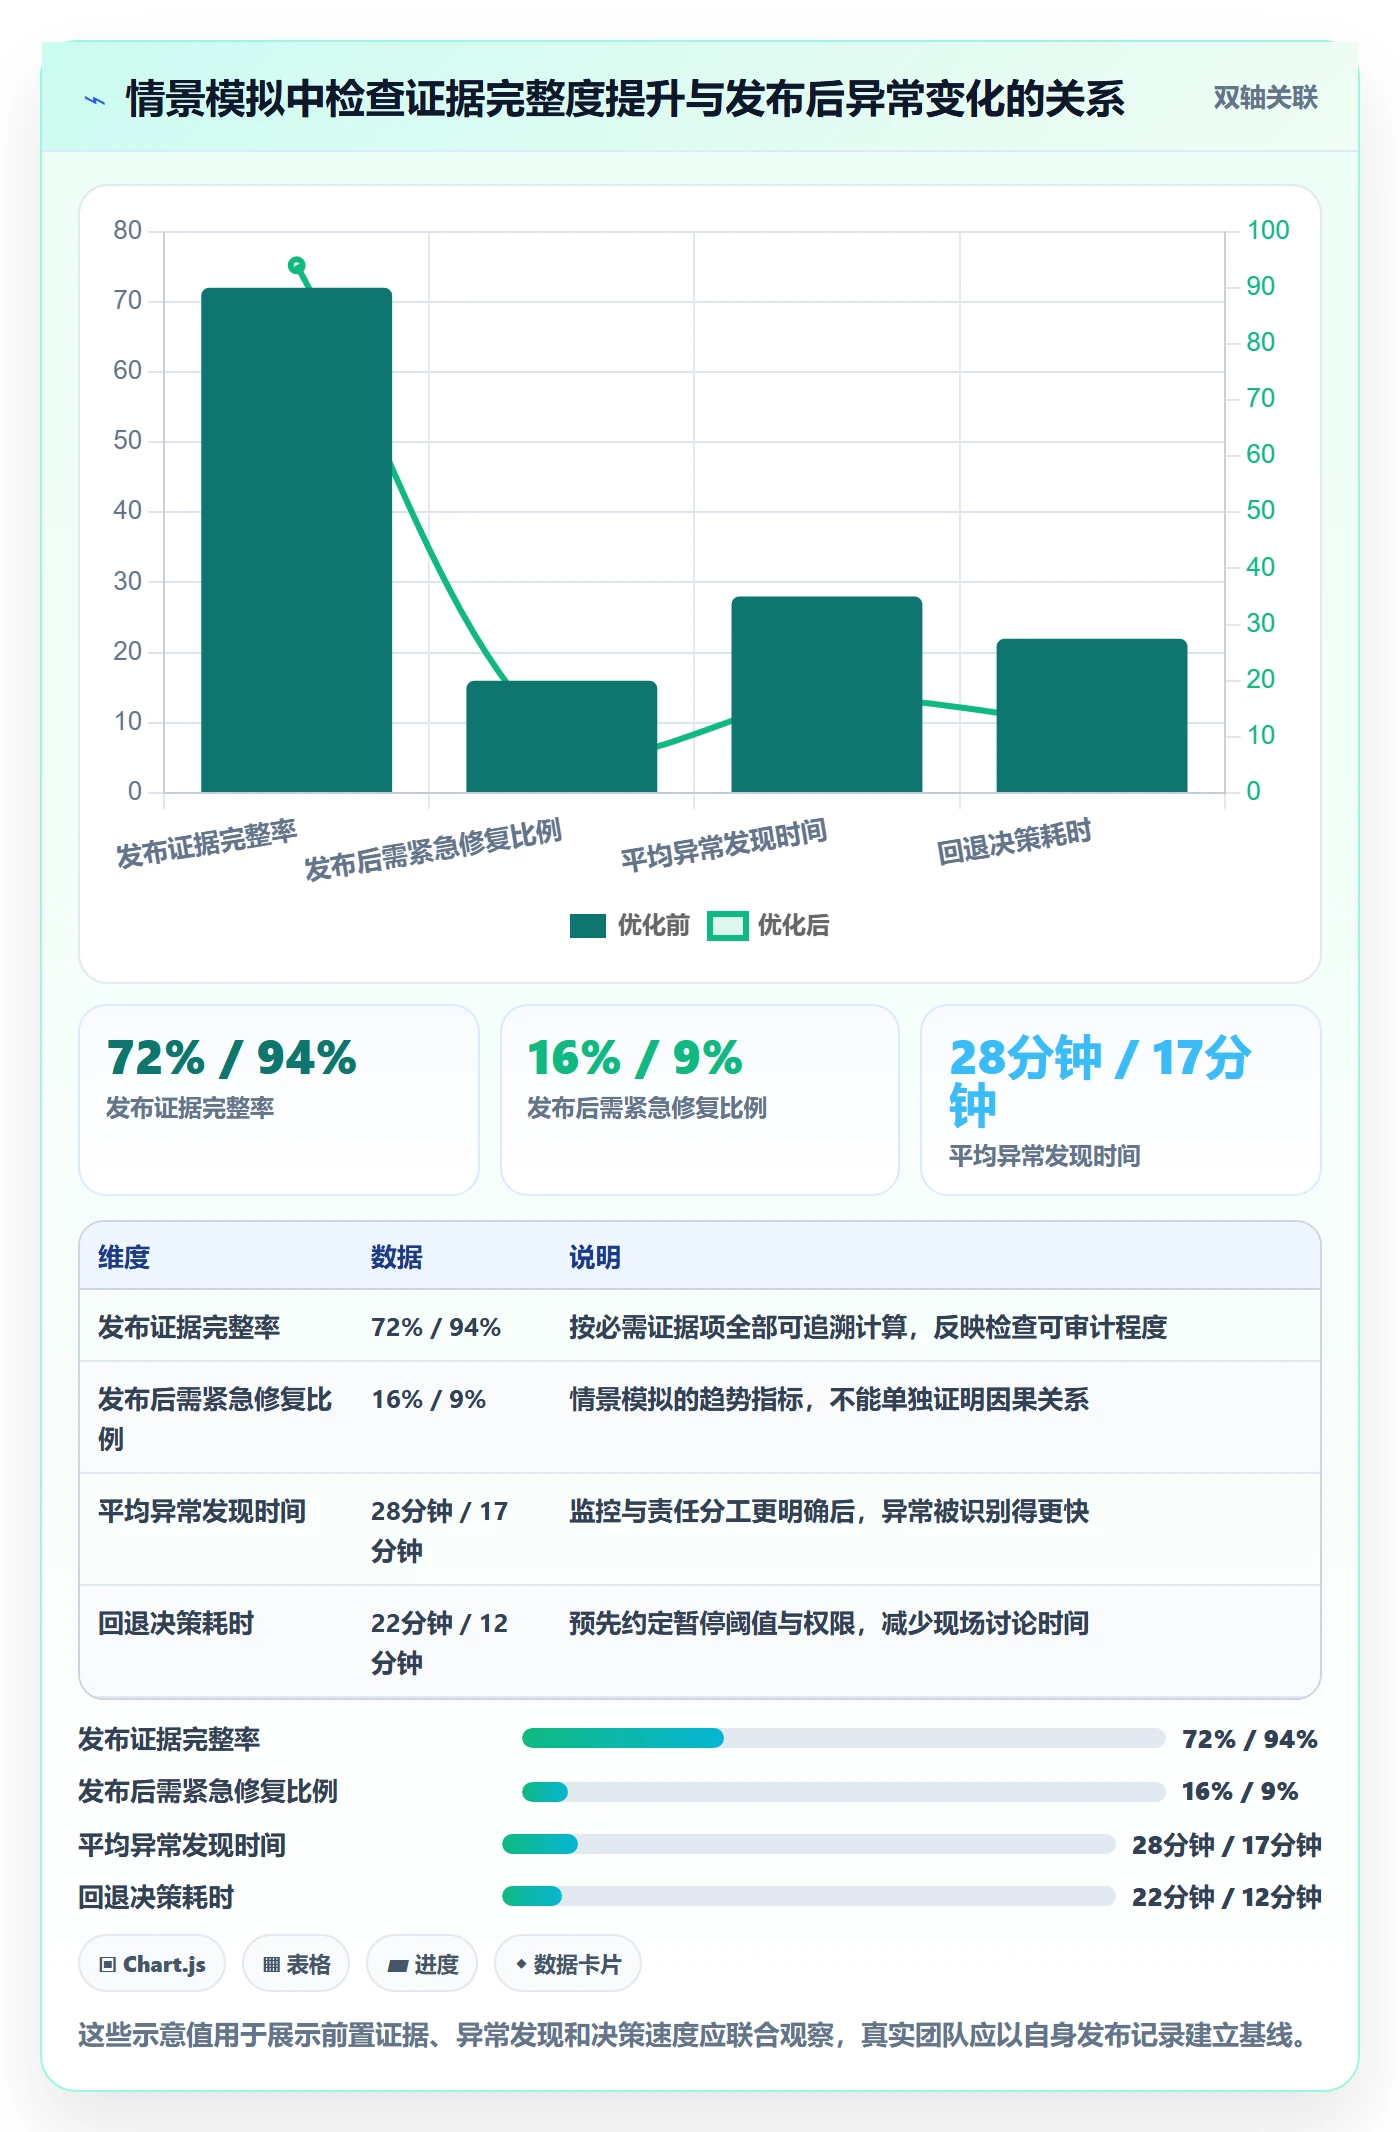Click the 进度 tag chip

422,1964
